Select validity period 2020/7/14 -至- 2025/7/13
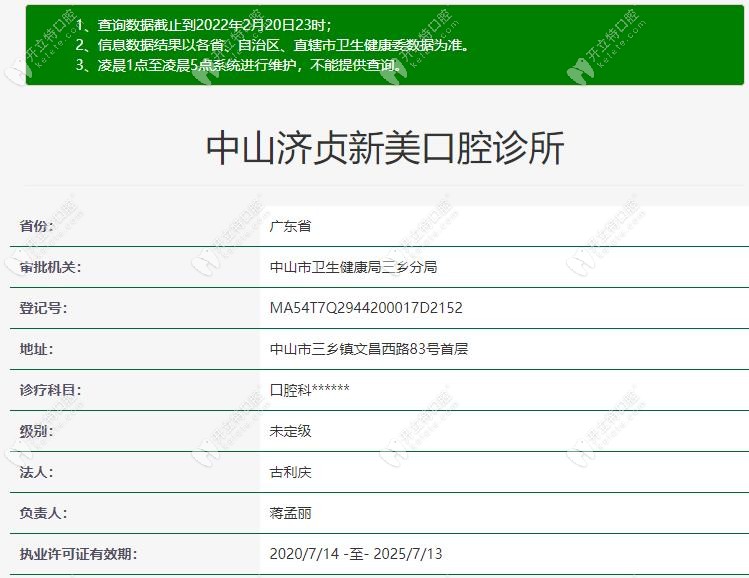This screenshot has width=749, height=578. click(x=356, y=555)
